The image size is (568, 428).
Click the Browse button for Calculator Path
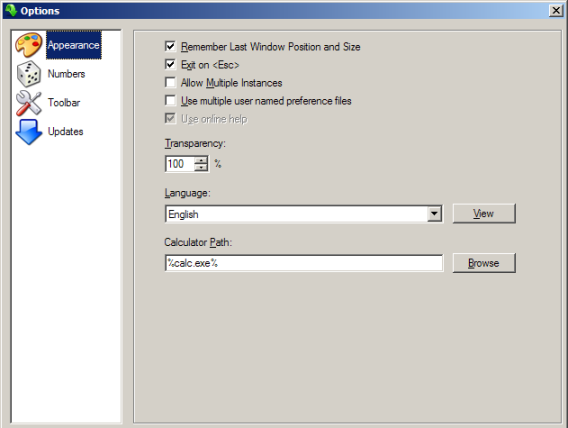(x=484, y=263)
